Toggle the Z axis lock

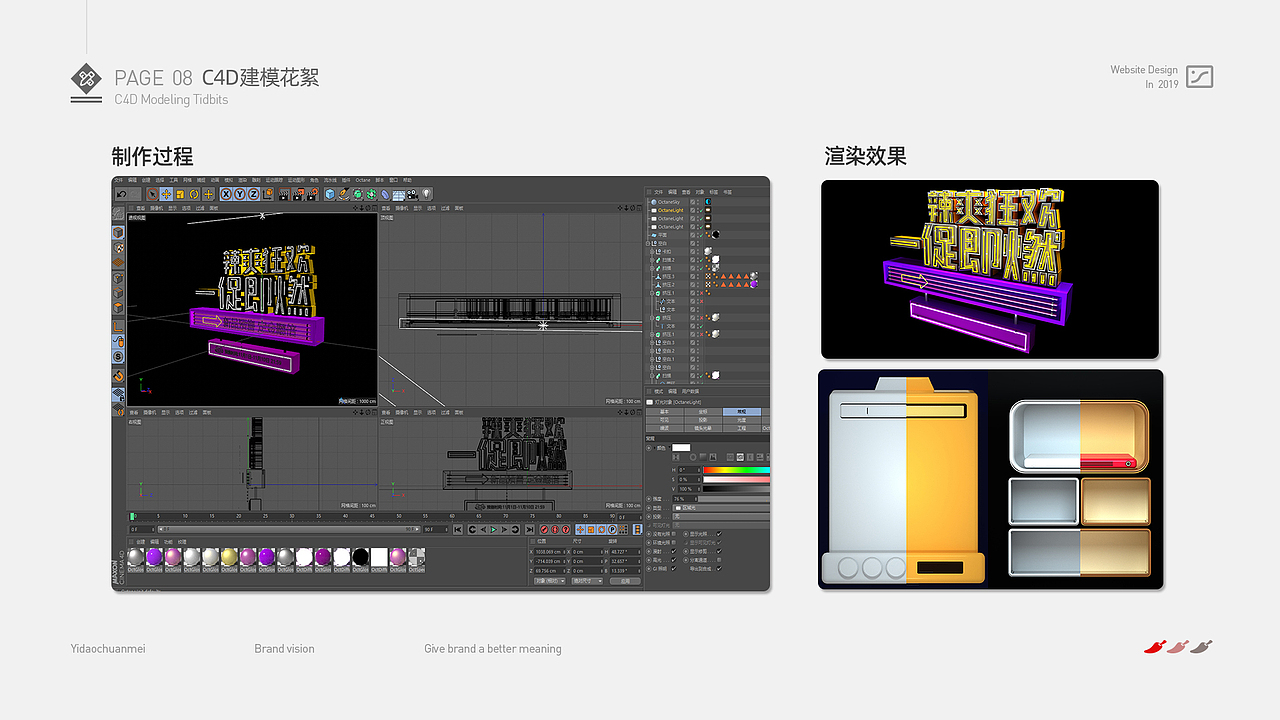[x=253, y=194]
